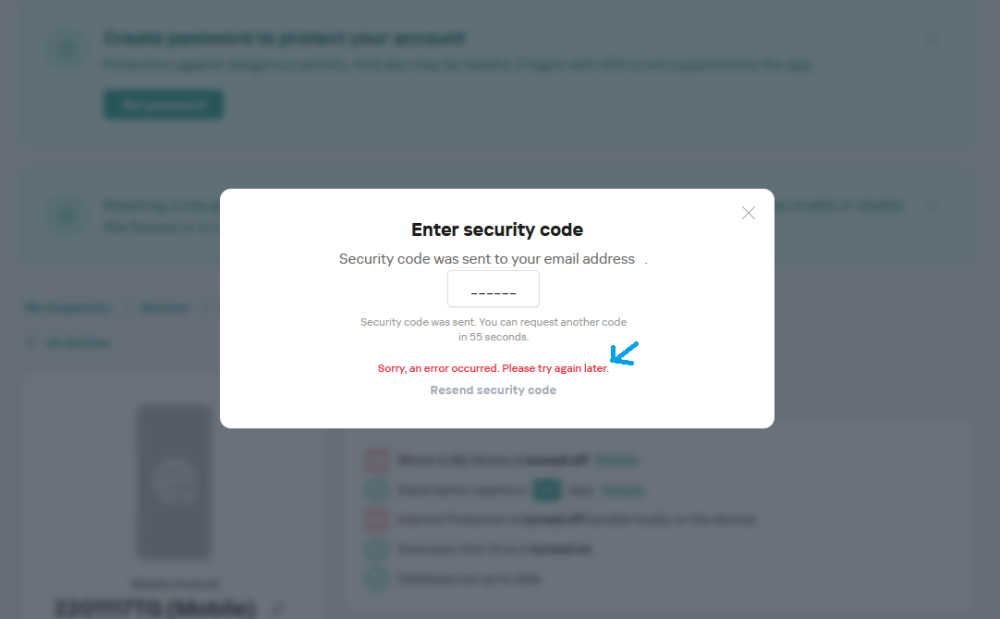This screenshot has height=619, width=1000.
Task: Click the Databases are up to date icon
Action: [x=376, y=579]
